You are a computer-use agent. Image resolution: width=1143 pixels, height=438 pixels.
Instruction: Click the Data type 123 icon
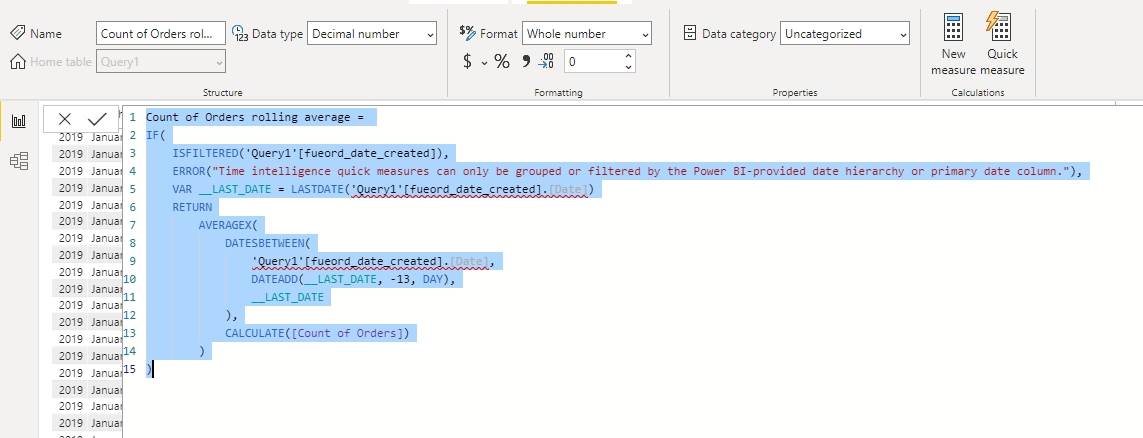[x=240, y=34]
